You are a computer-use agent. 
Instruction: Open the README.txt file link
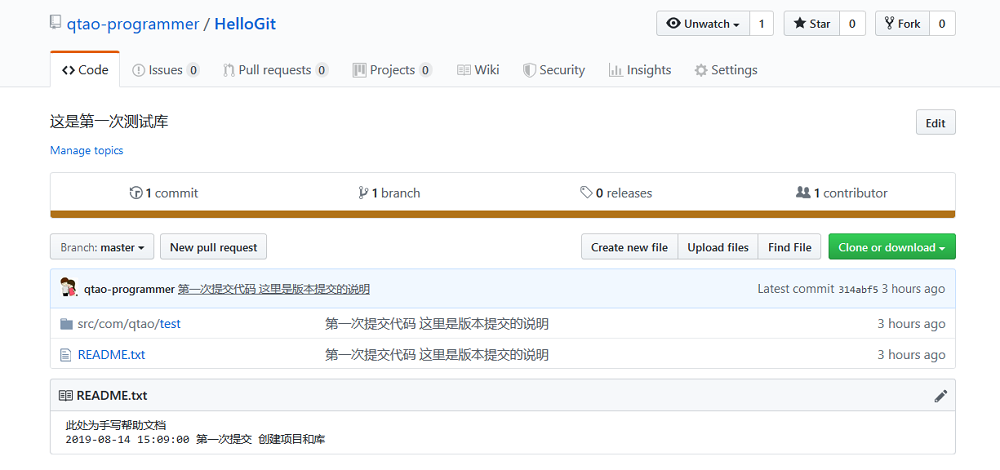tap(112, 355)
